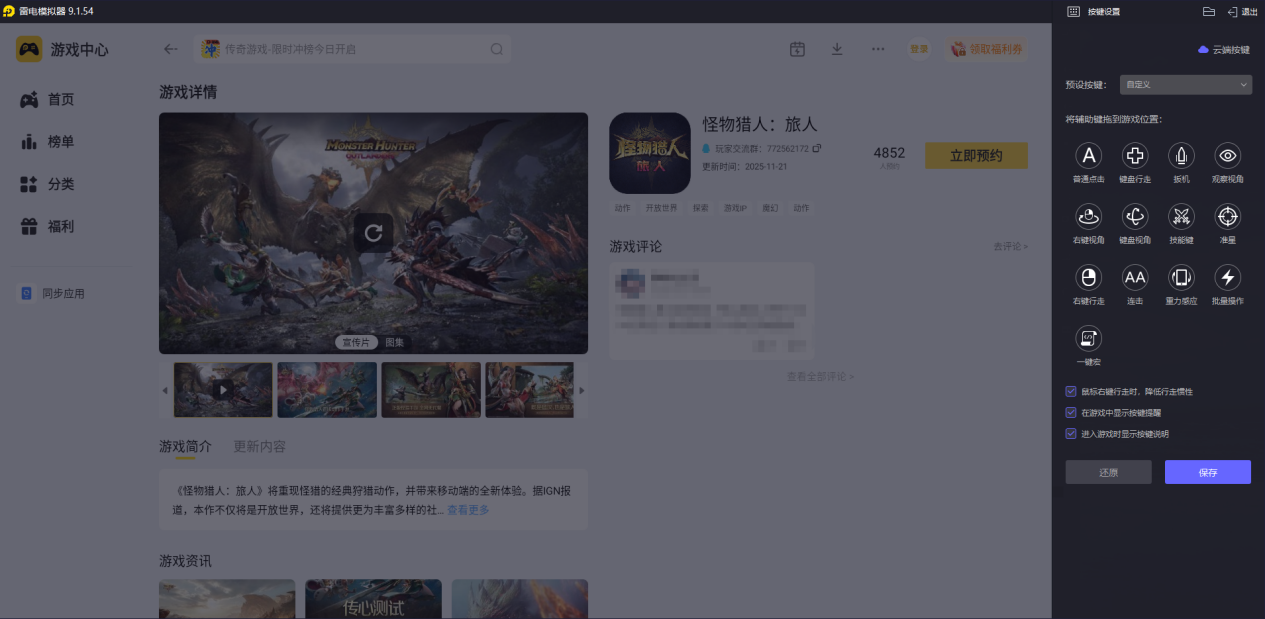
Task: Click the 登录 login avatar
Action: click(919, 49)
